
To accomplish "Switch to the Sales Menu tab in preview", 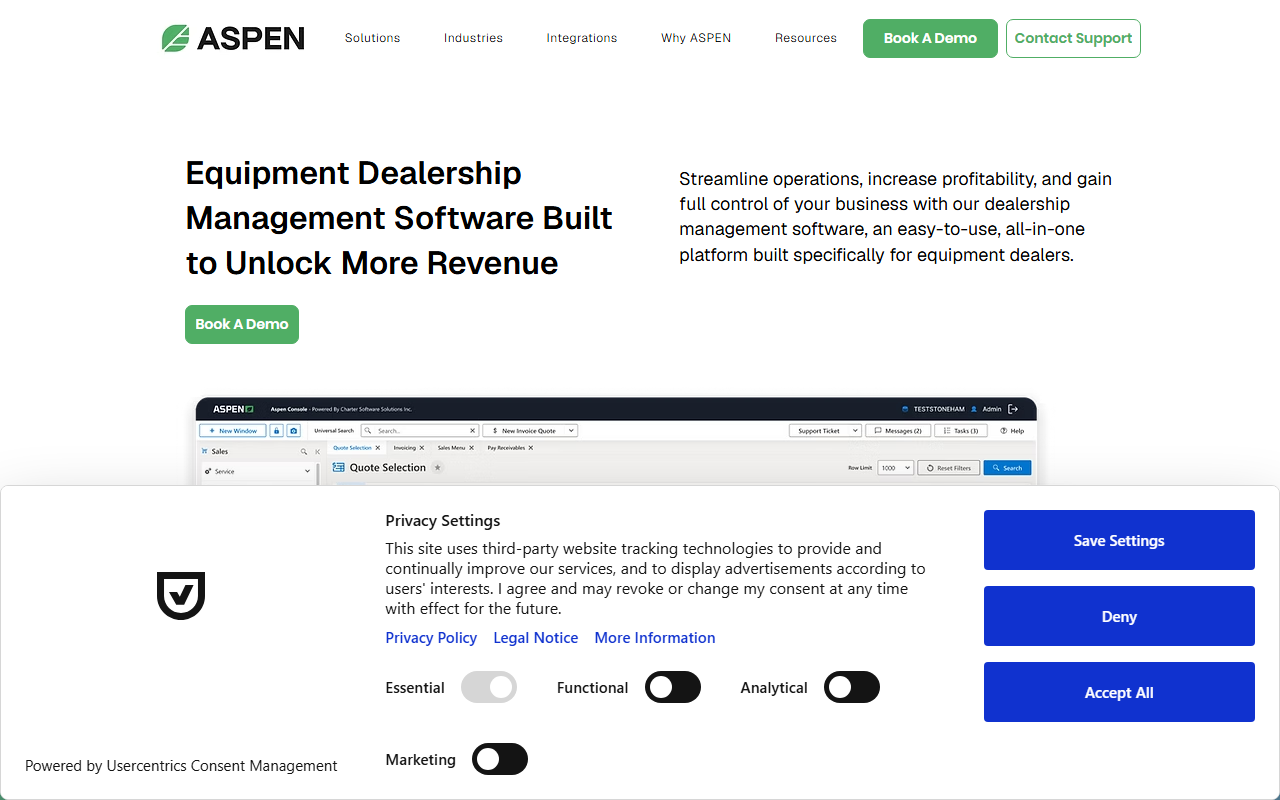I will coord(451,448).
